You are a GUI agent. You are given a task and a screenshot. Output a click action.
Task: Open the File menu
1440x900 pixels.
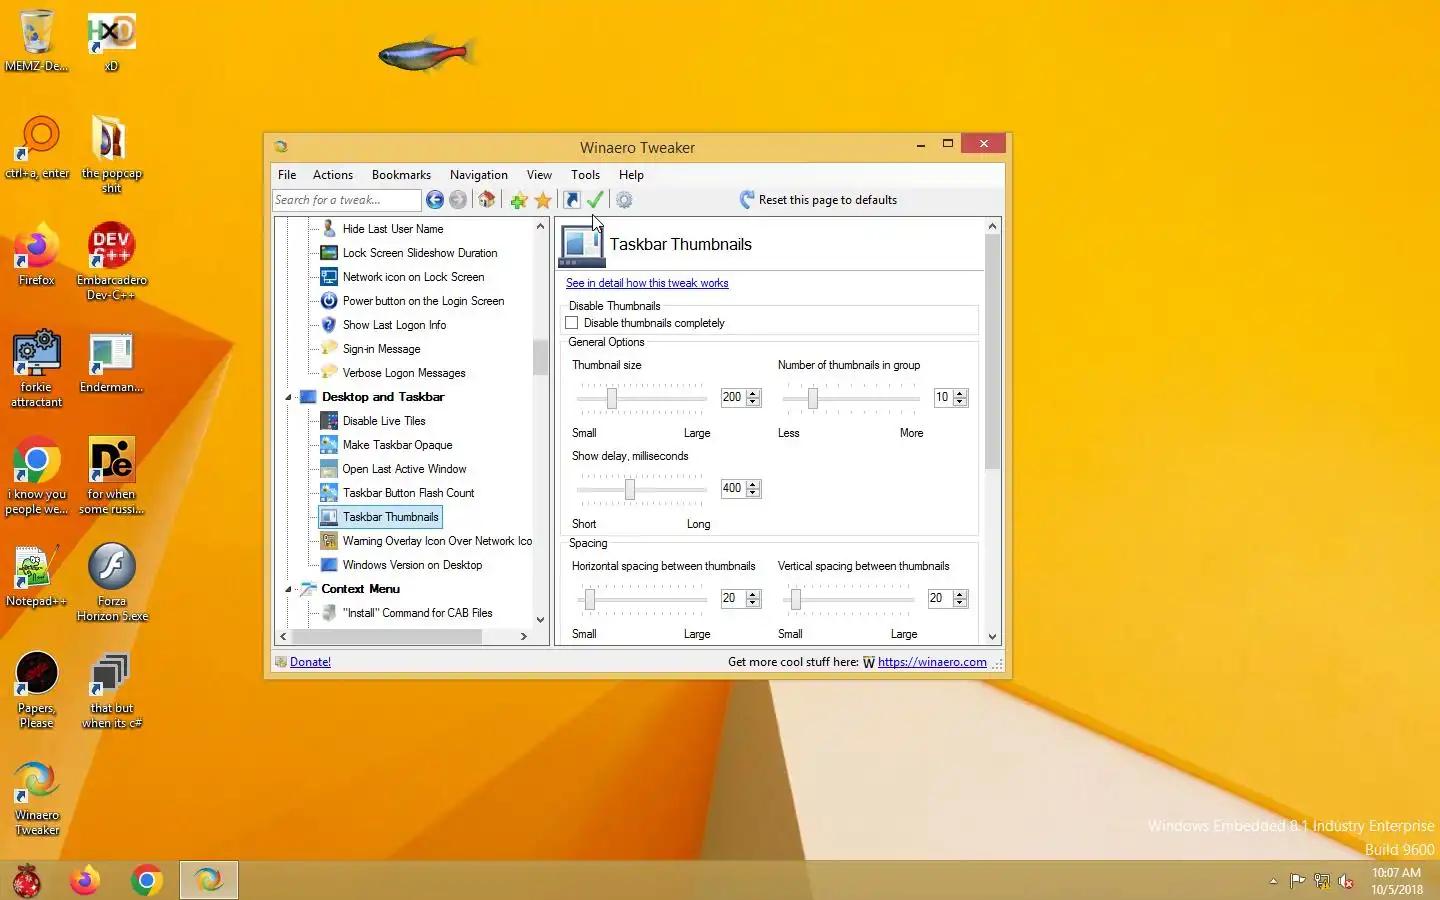click(287, 174)
